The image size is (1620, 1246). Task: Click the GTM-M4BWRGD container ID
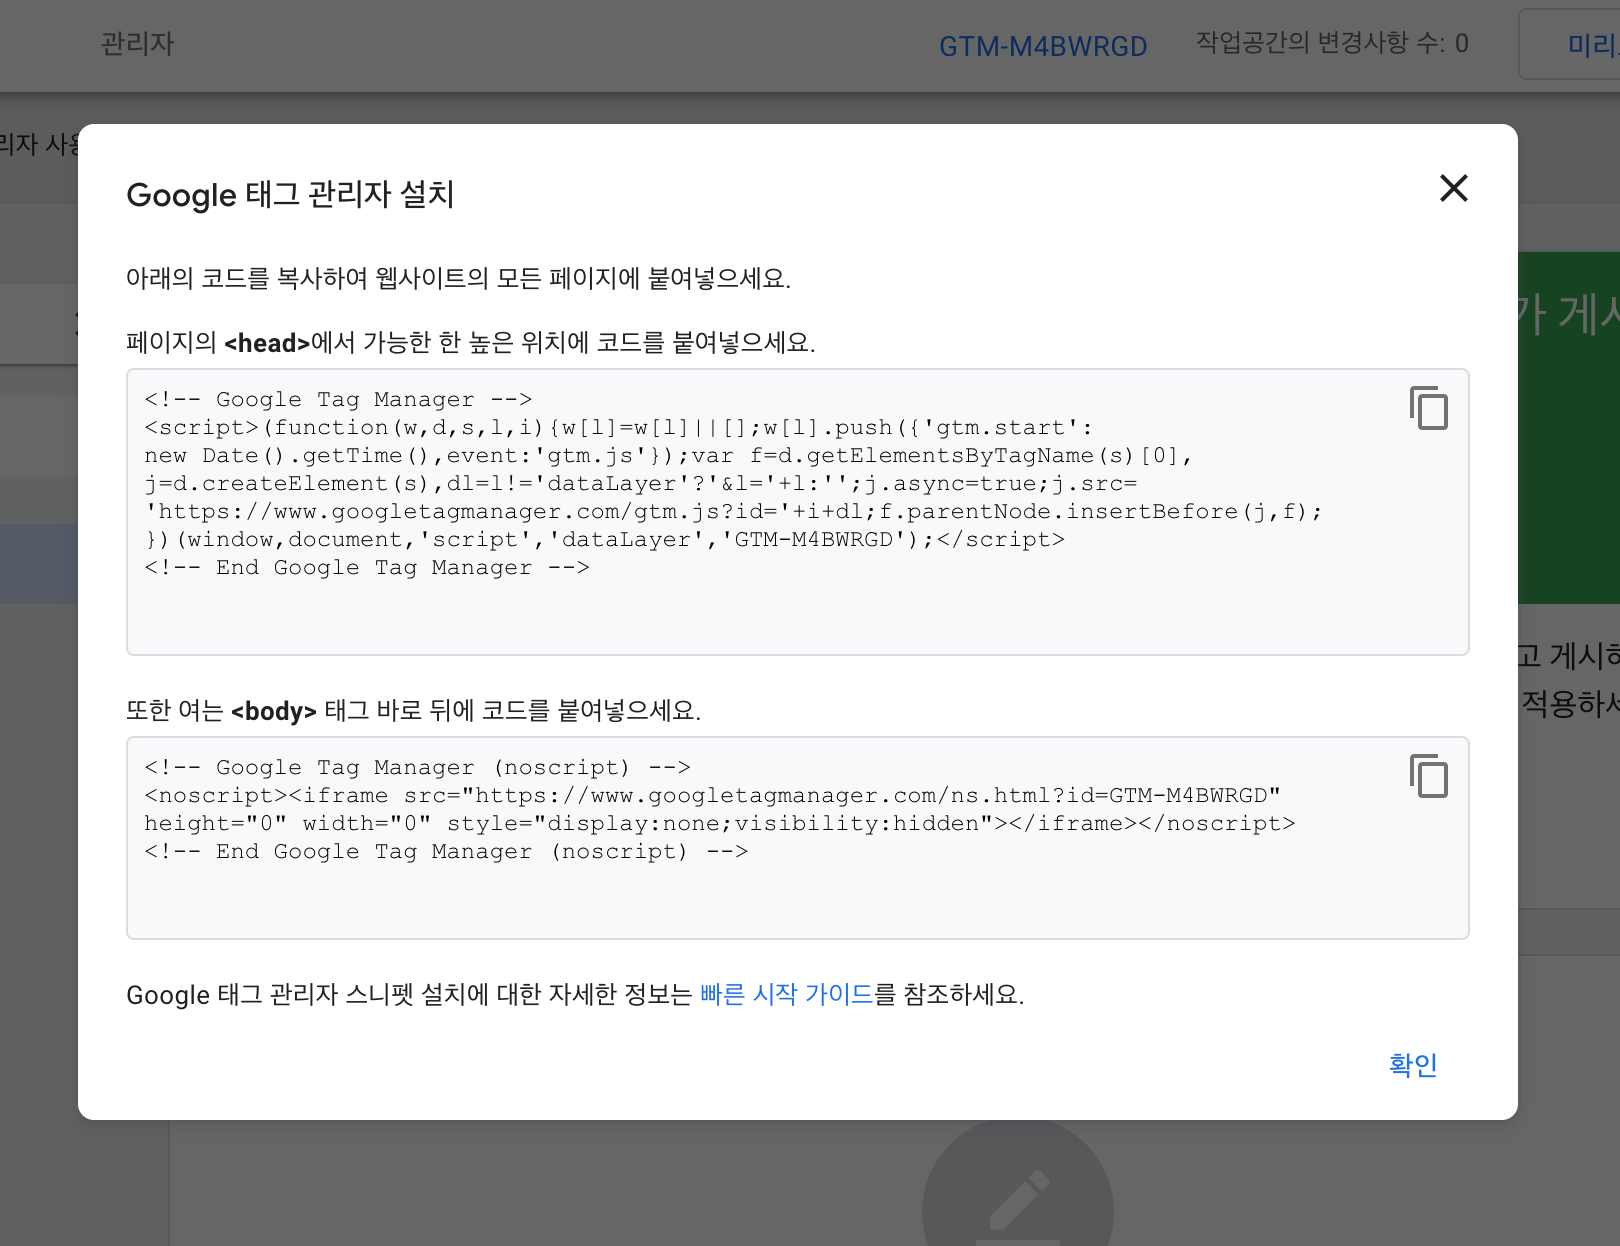tap(1042, 45)
